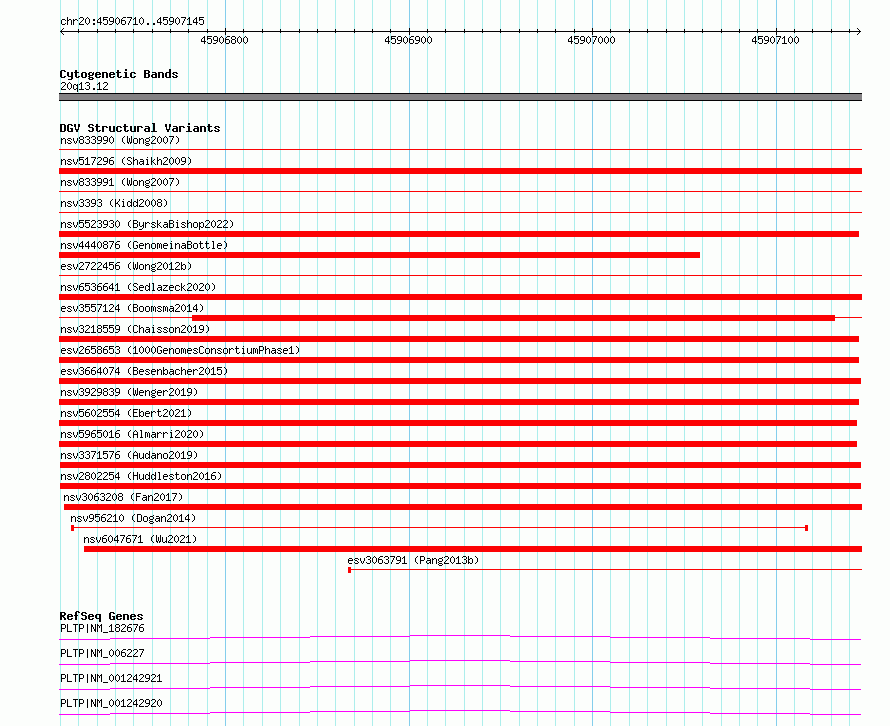Click the thin red line of nsv956210 variant

[x=439, y=528]
